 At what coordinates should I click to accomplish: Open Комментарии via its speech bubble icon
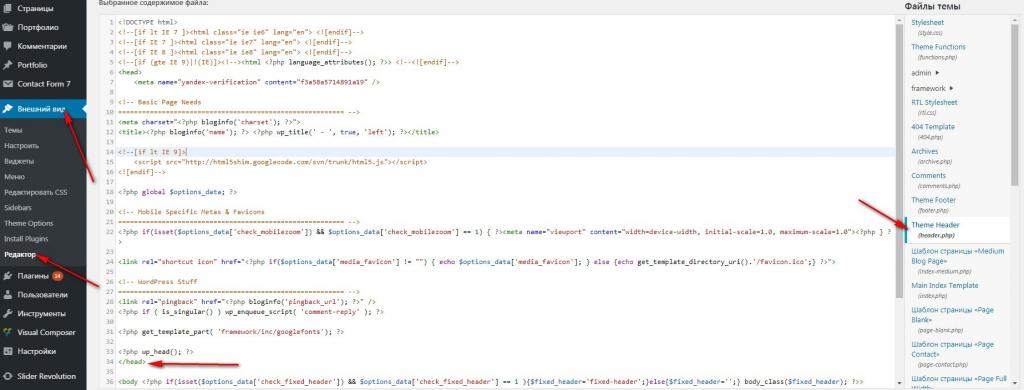8,46
